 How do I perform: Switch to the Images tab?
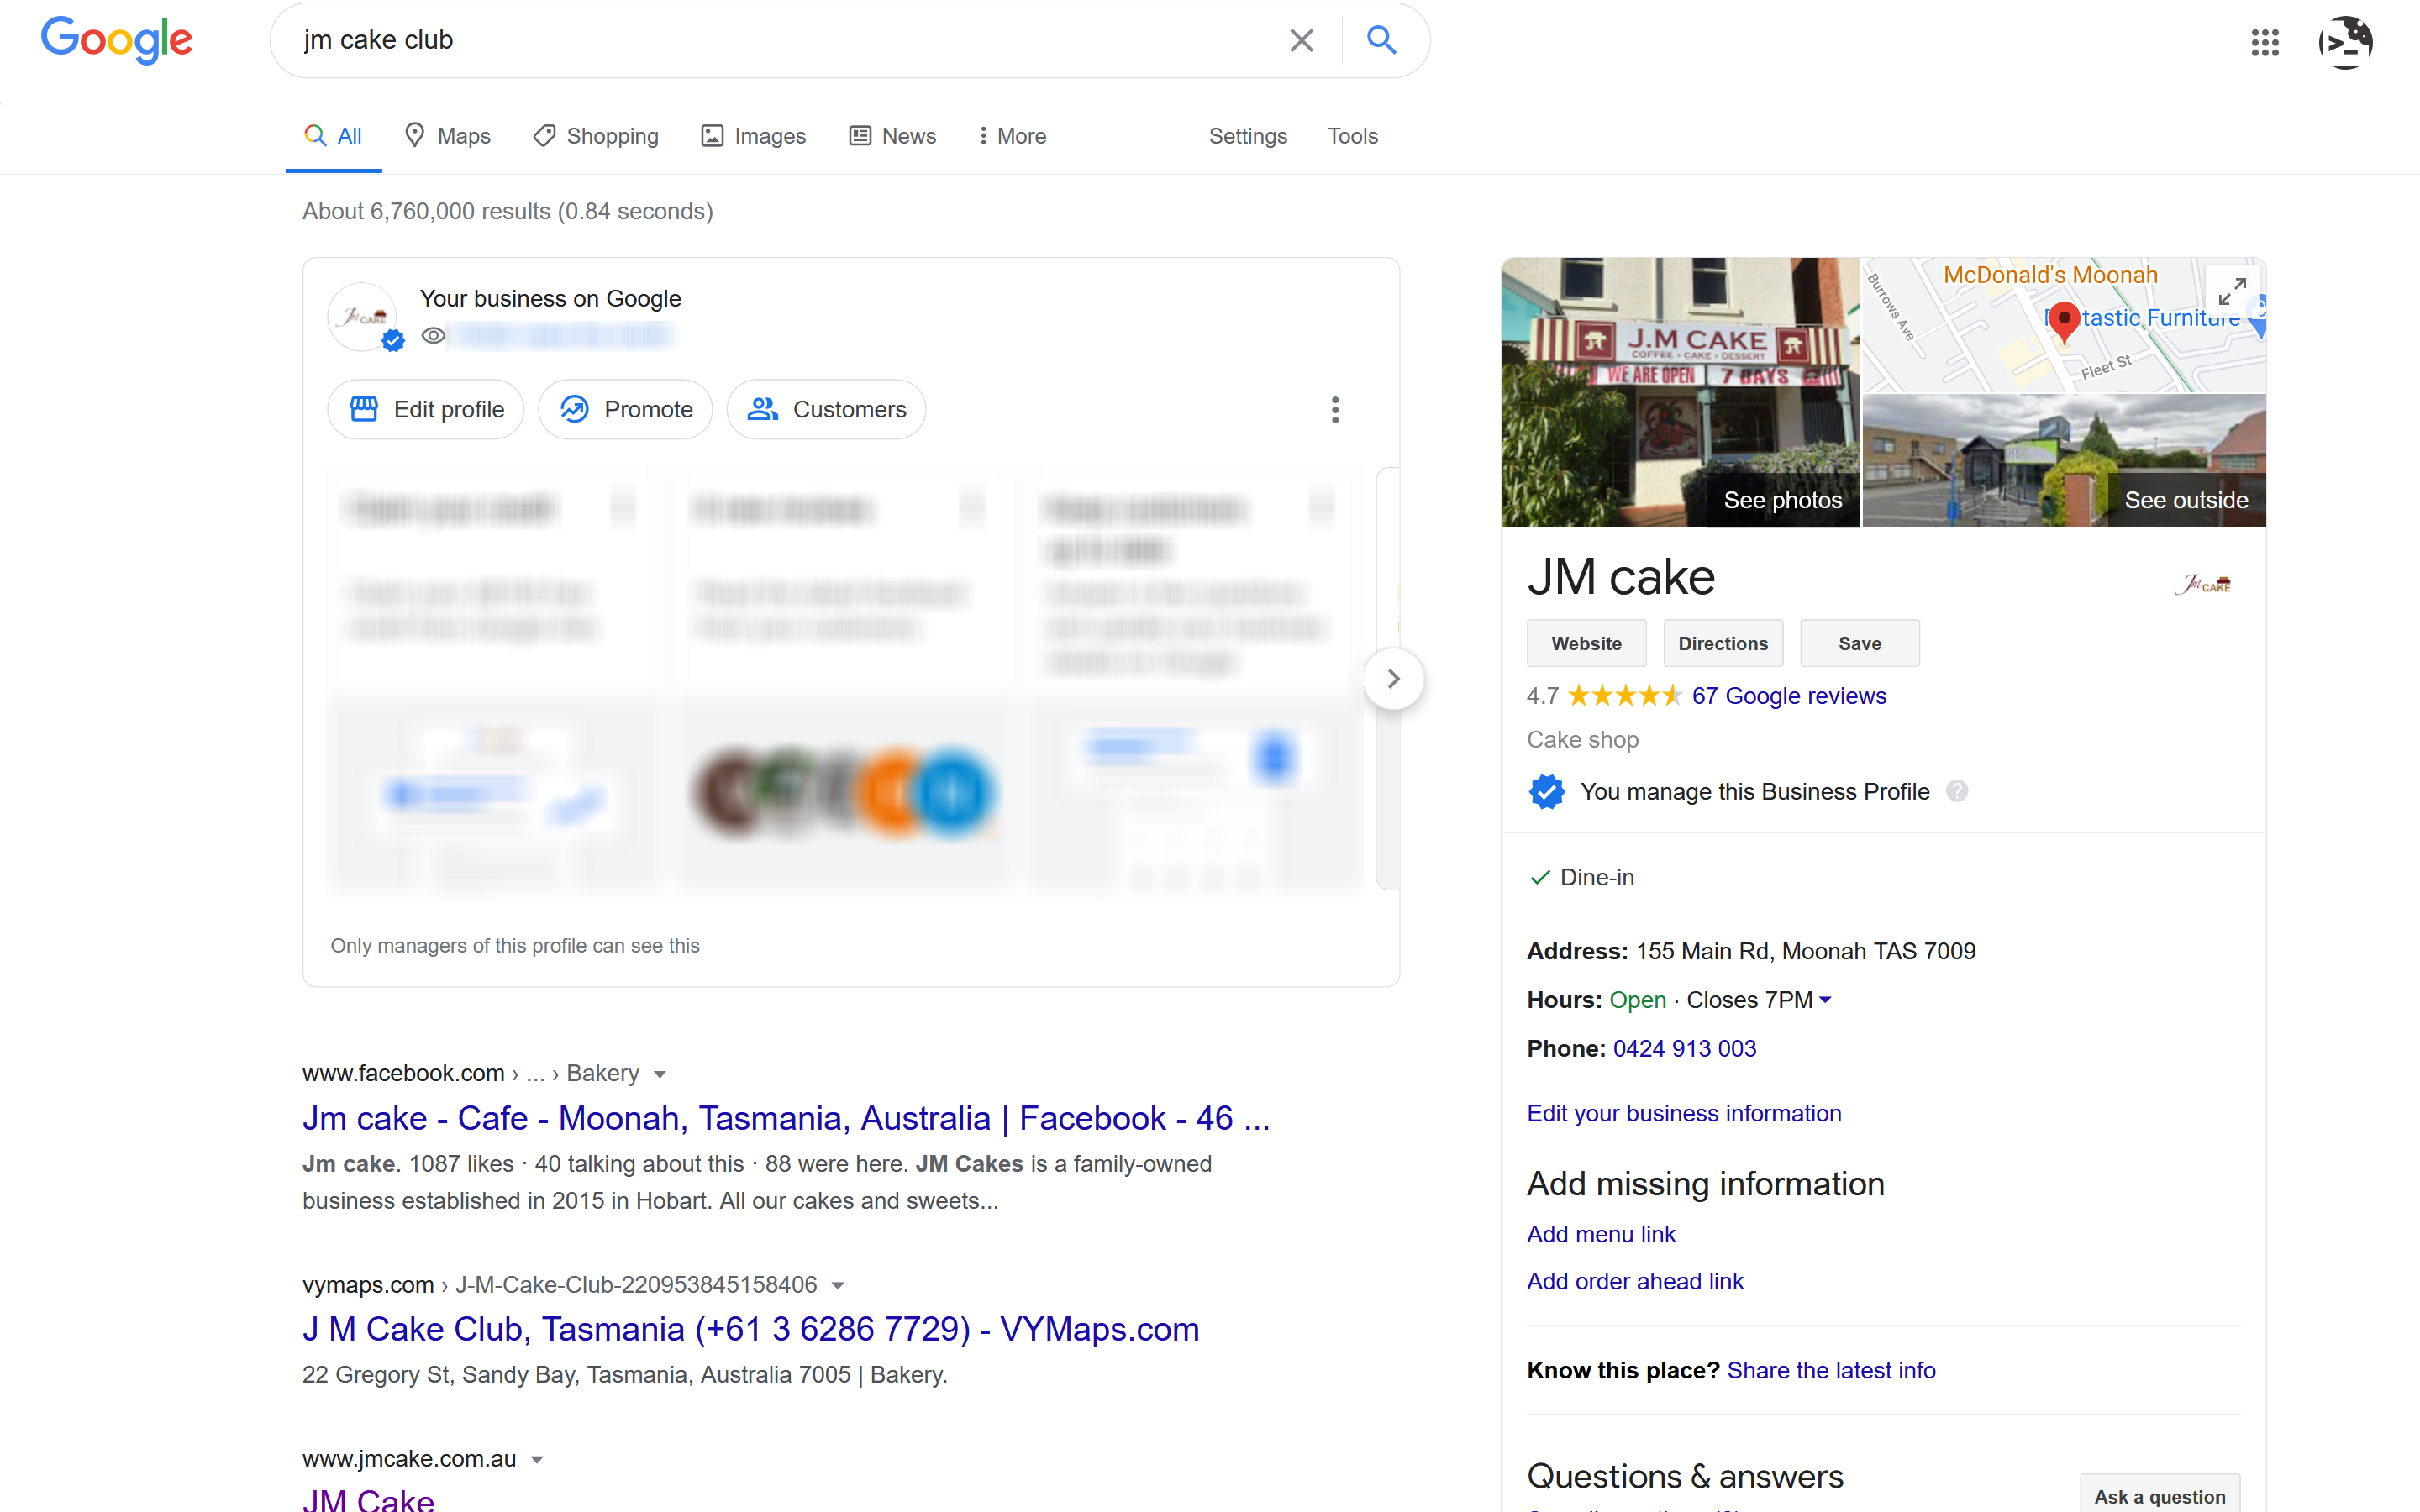pos(753,136)
